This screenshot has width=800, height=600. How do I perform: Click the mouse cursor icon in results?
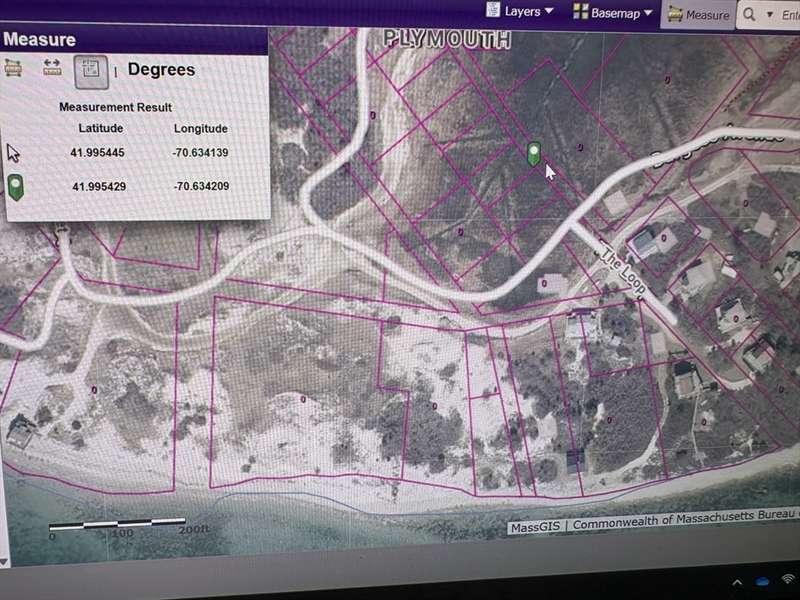[x=14, y=153]
